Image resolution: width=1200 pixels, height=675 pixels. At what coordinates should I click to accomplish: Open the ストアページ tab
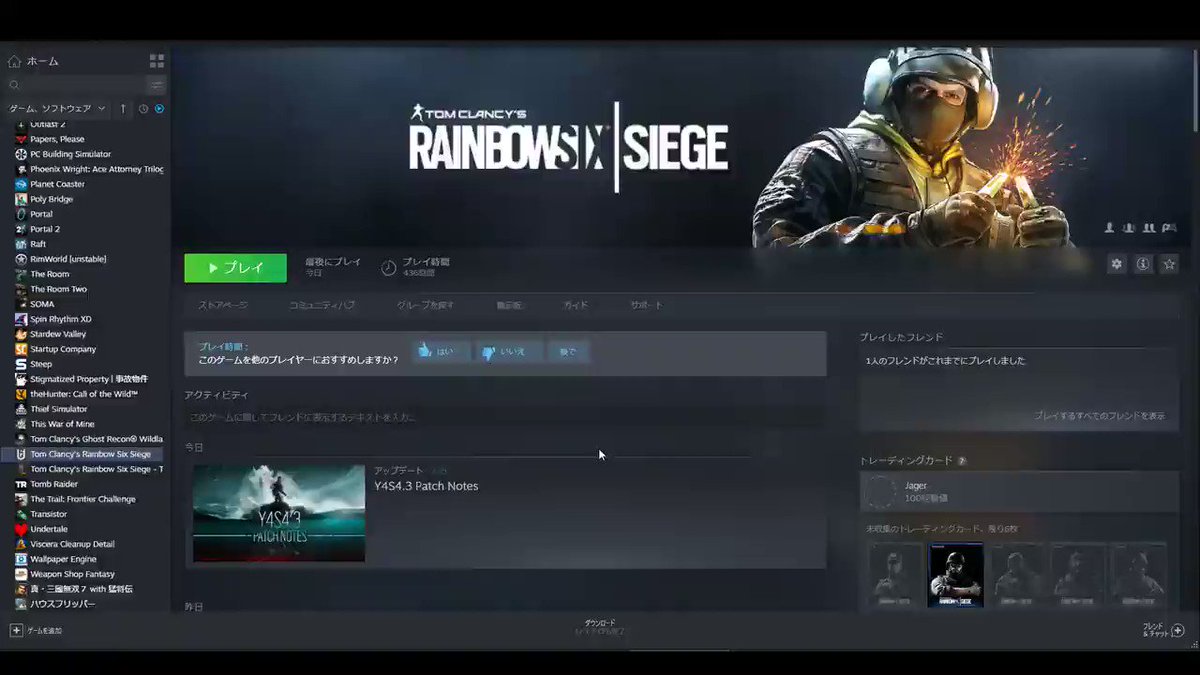tap(223, 305)
